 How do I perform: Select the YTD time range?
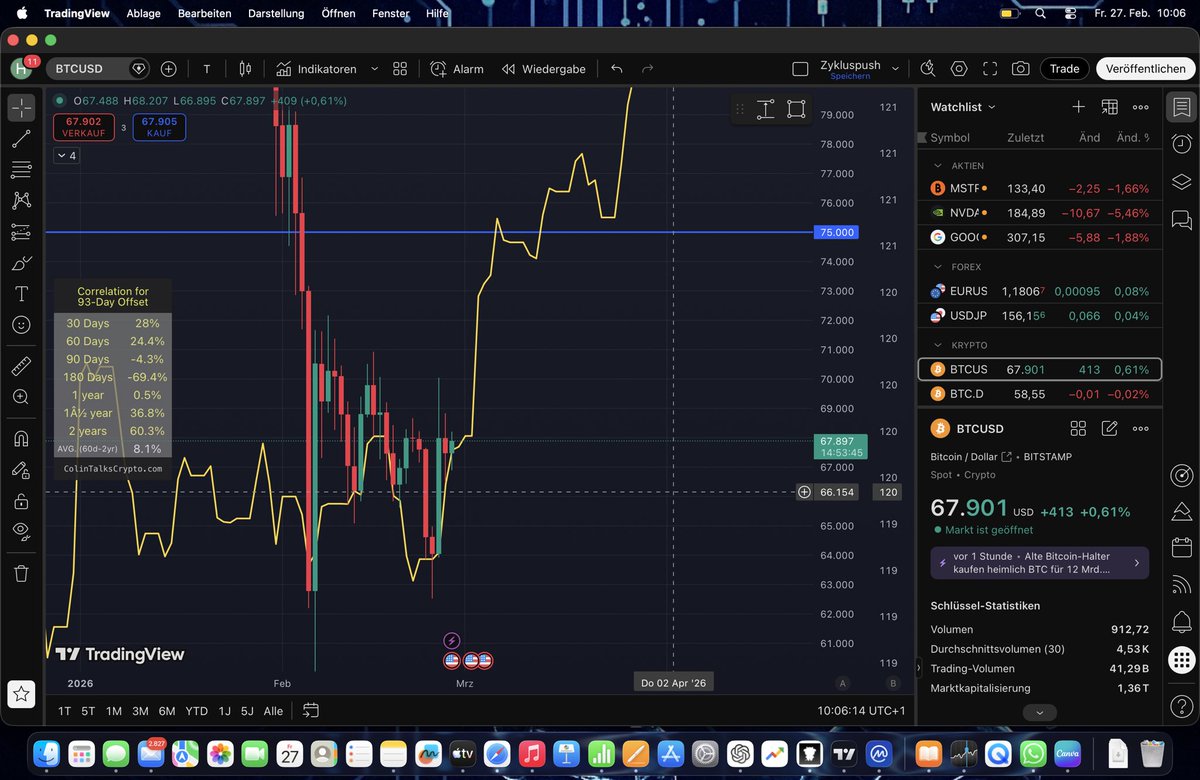(x=197, y=711)
